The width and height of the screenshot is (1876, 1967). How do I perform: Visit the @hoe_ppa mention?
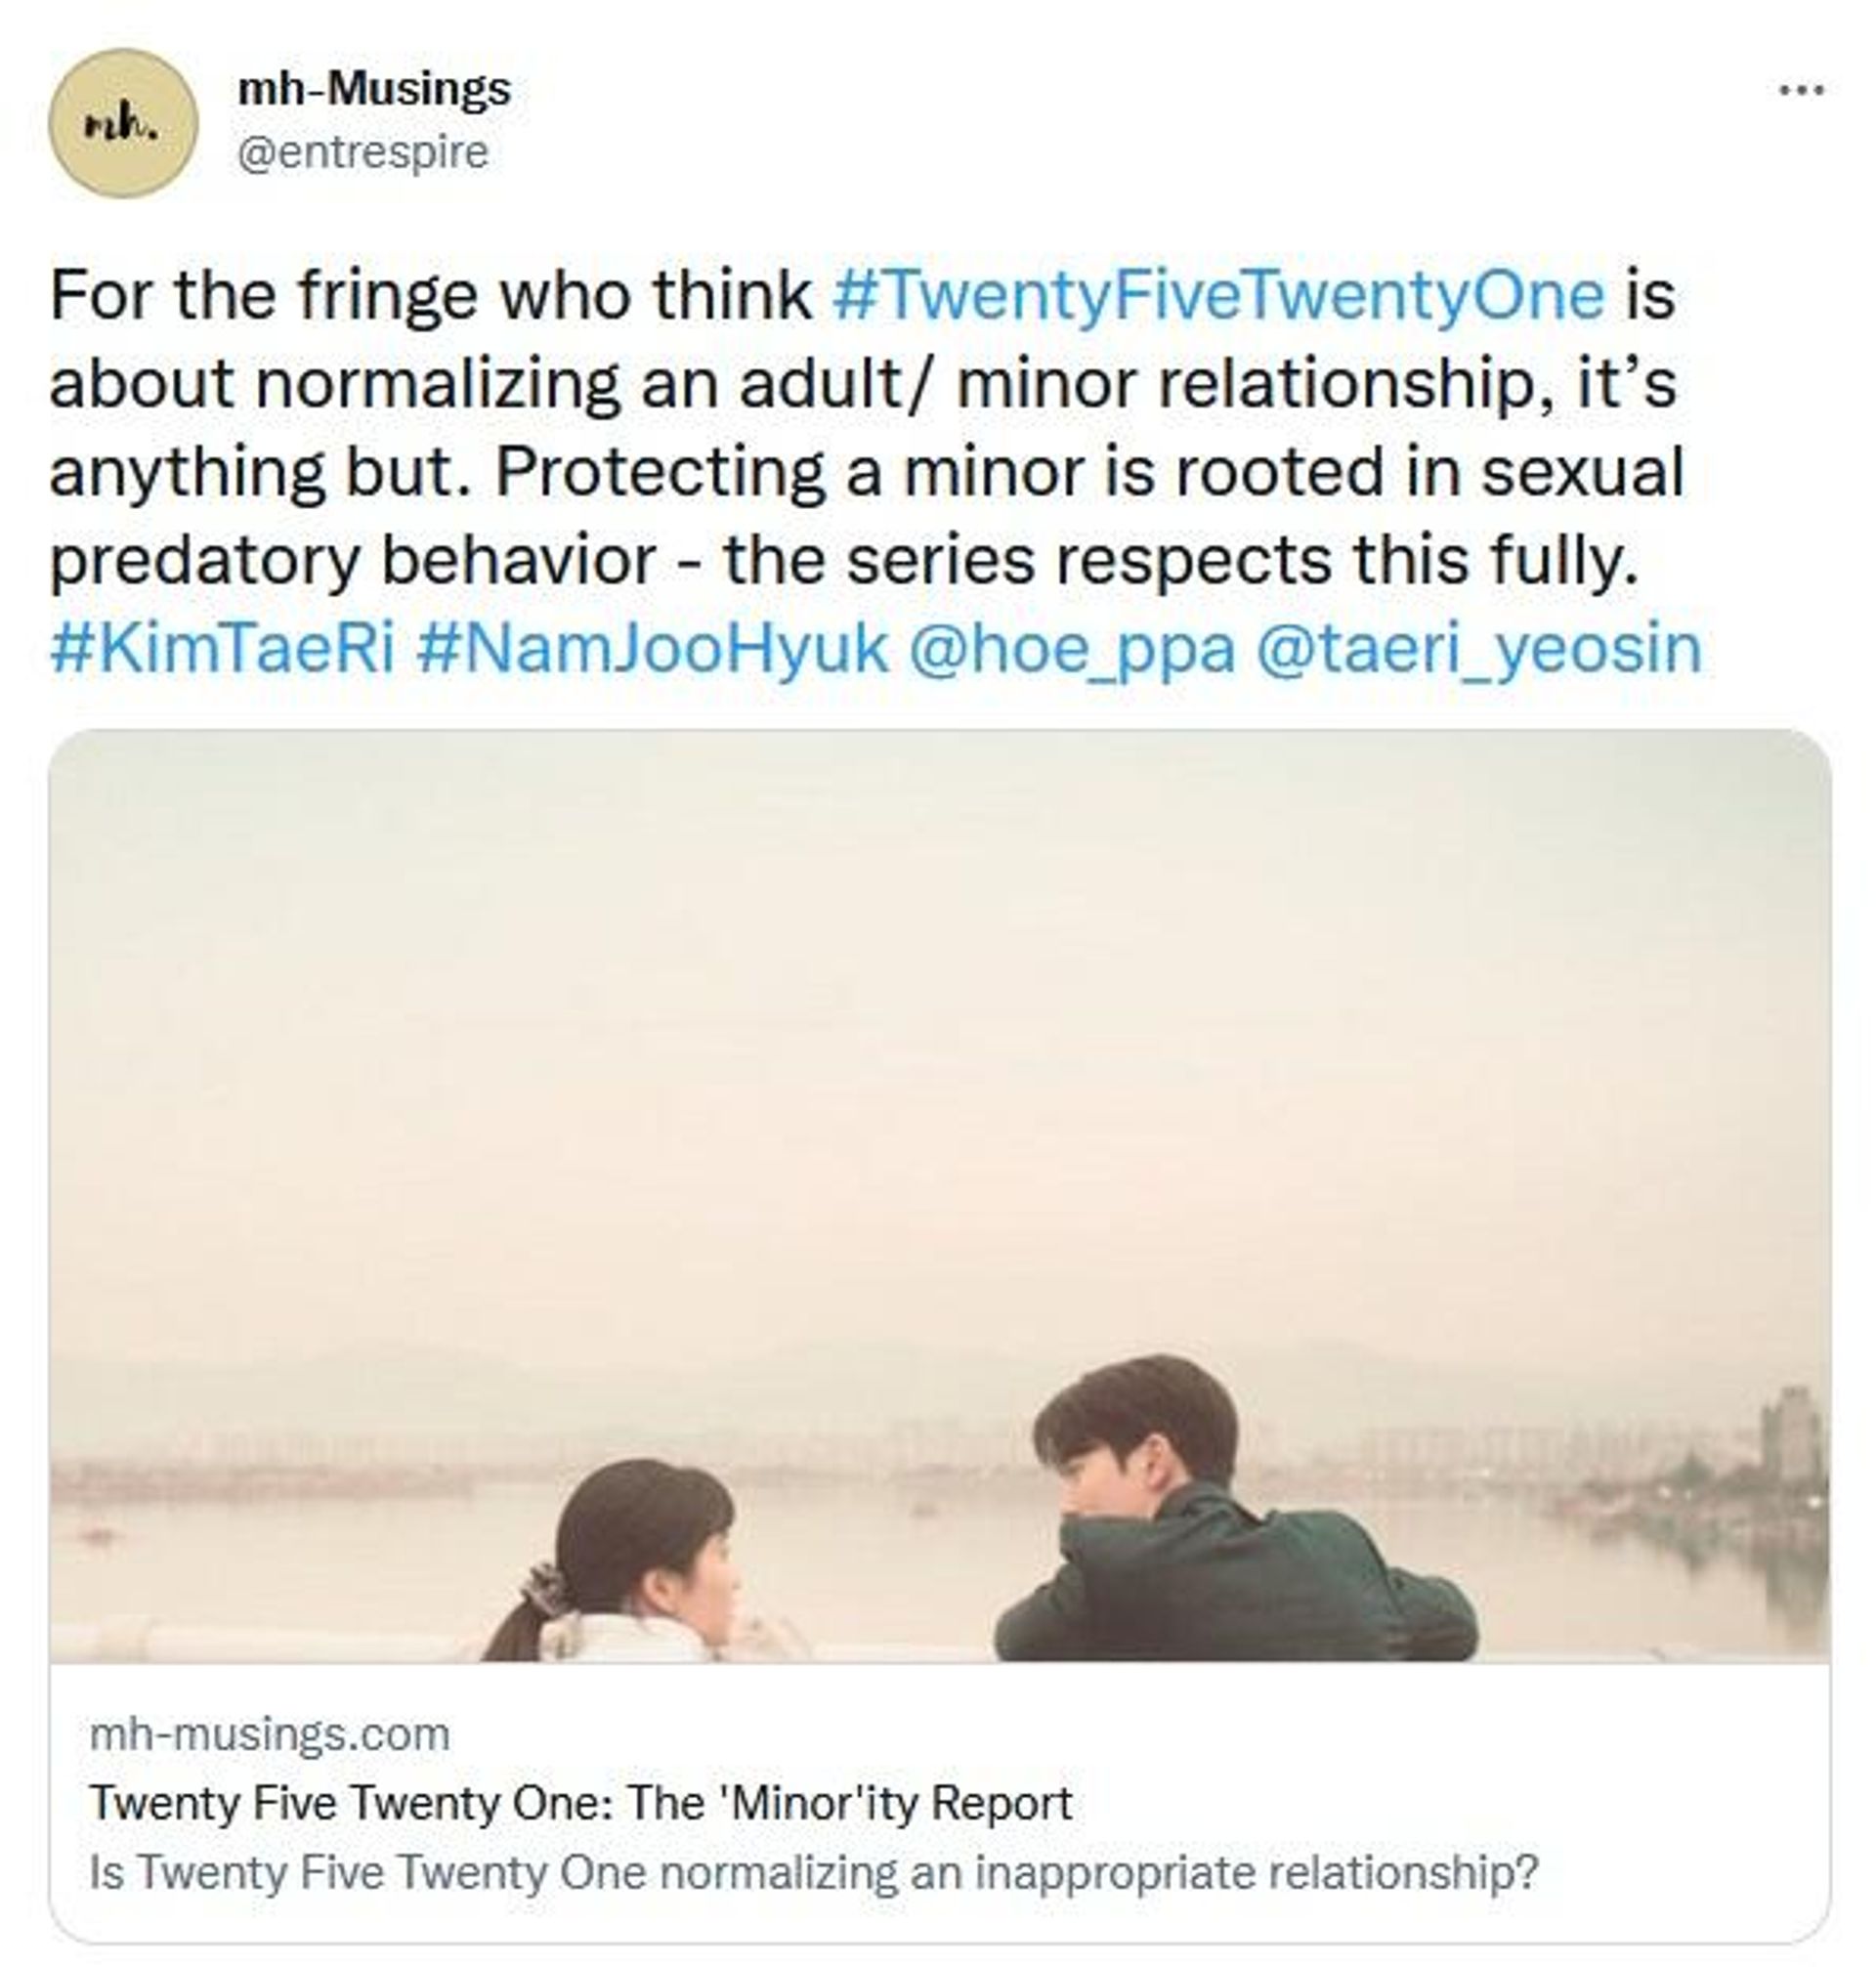coord(1070,649)
